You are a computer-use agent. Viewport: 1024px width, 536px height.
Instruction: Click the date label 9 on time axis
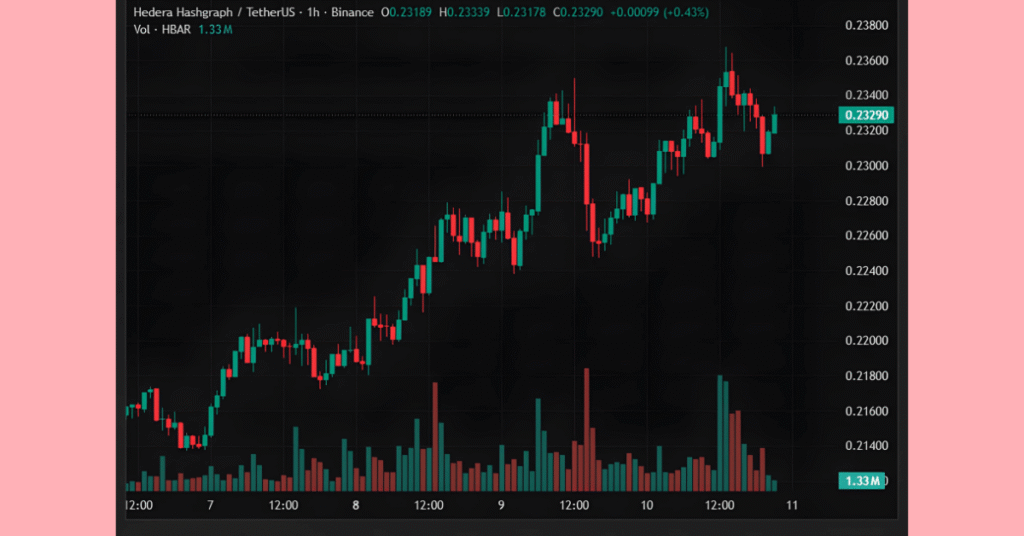(x=501, y=505)
